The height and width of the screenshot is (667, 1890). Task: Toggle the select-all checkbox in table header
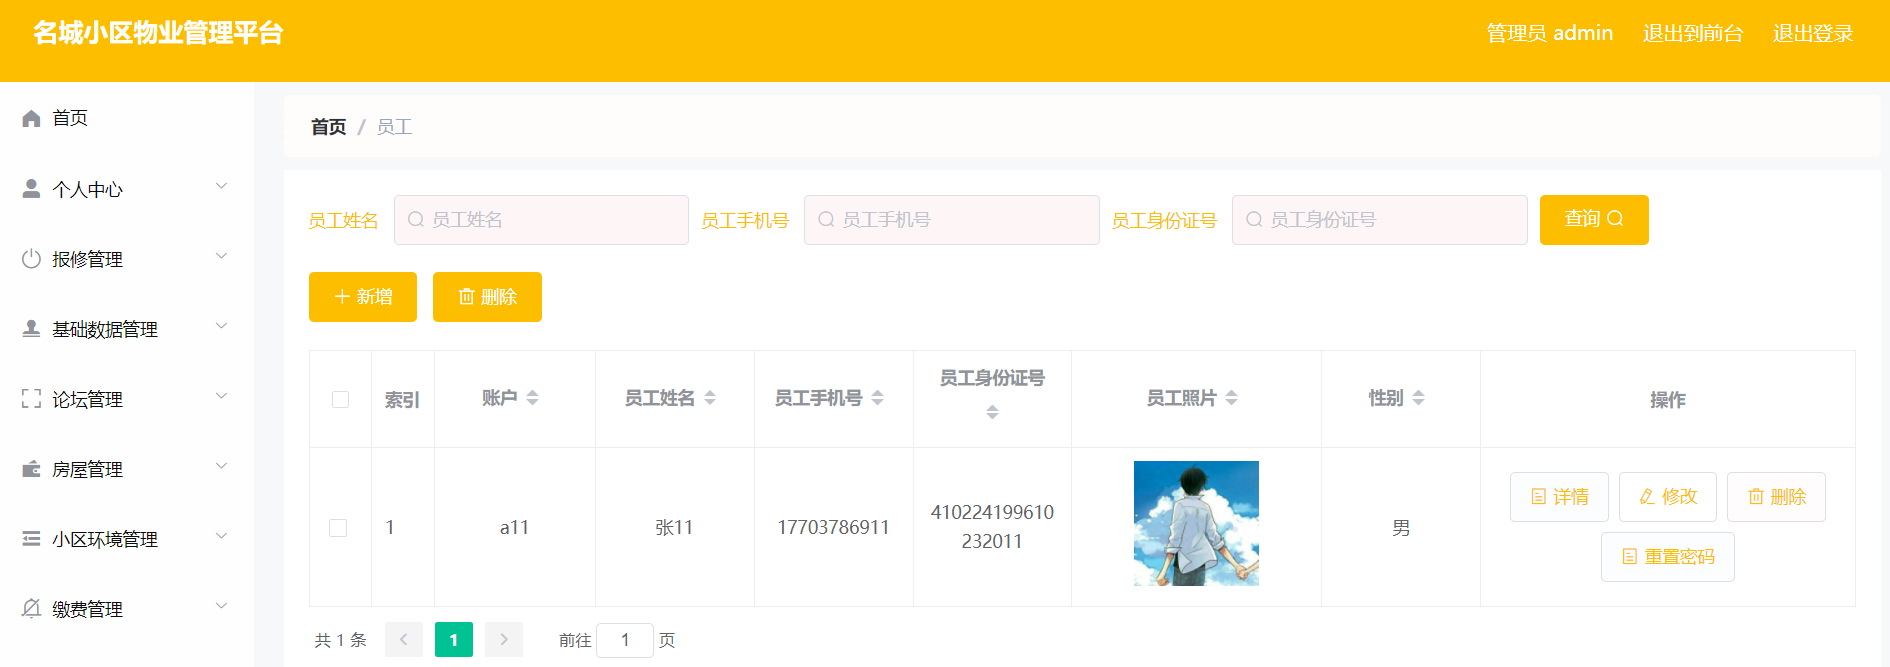tap(340, 399)
